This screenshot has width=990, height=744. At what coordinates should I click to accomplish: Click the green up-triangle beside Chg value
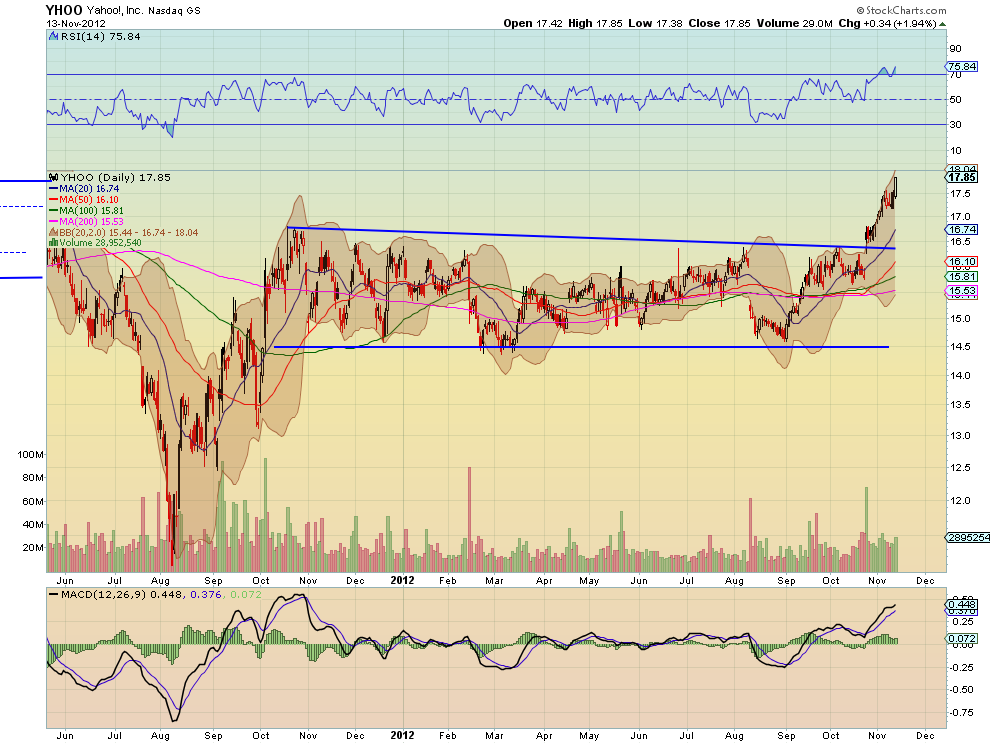tap(943, 24)
